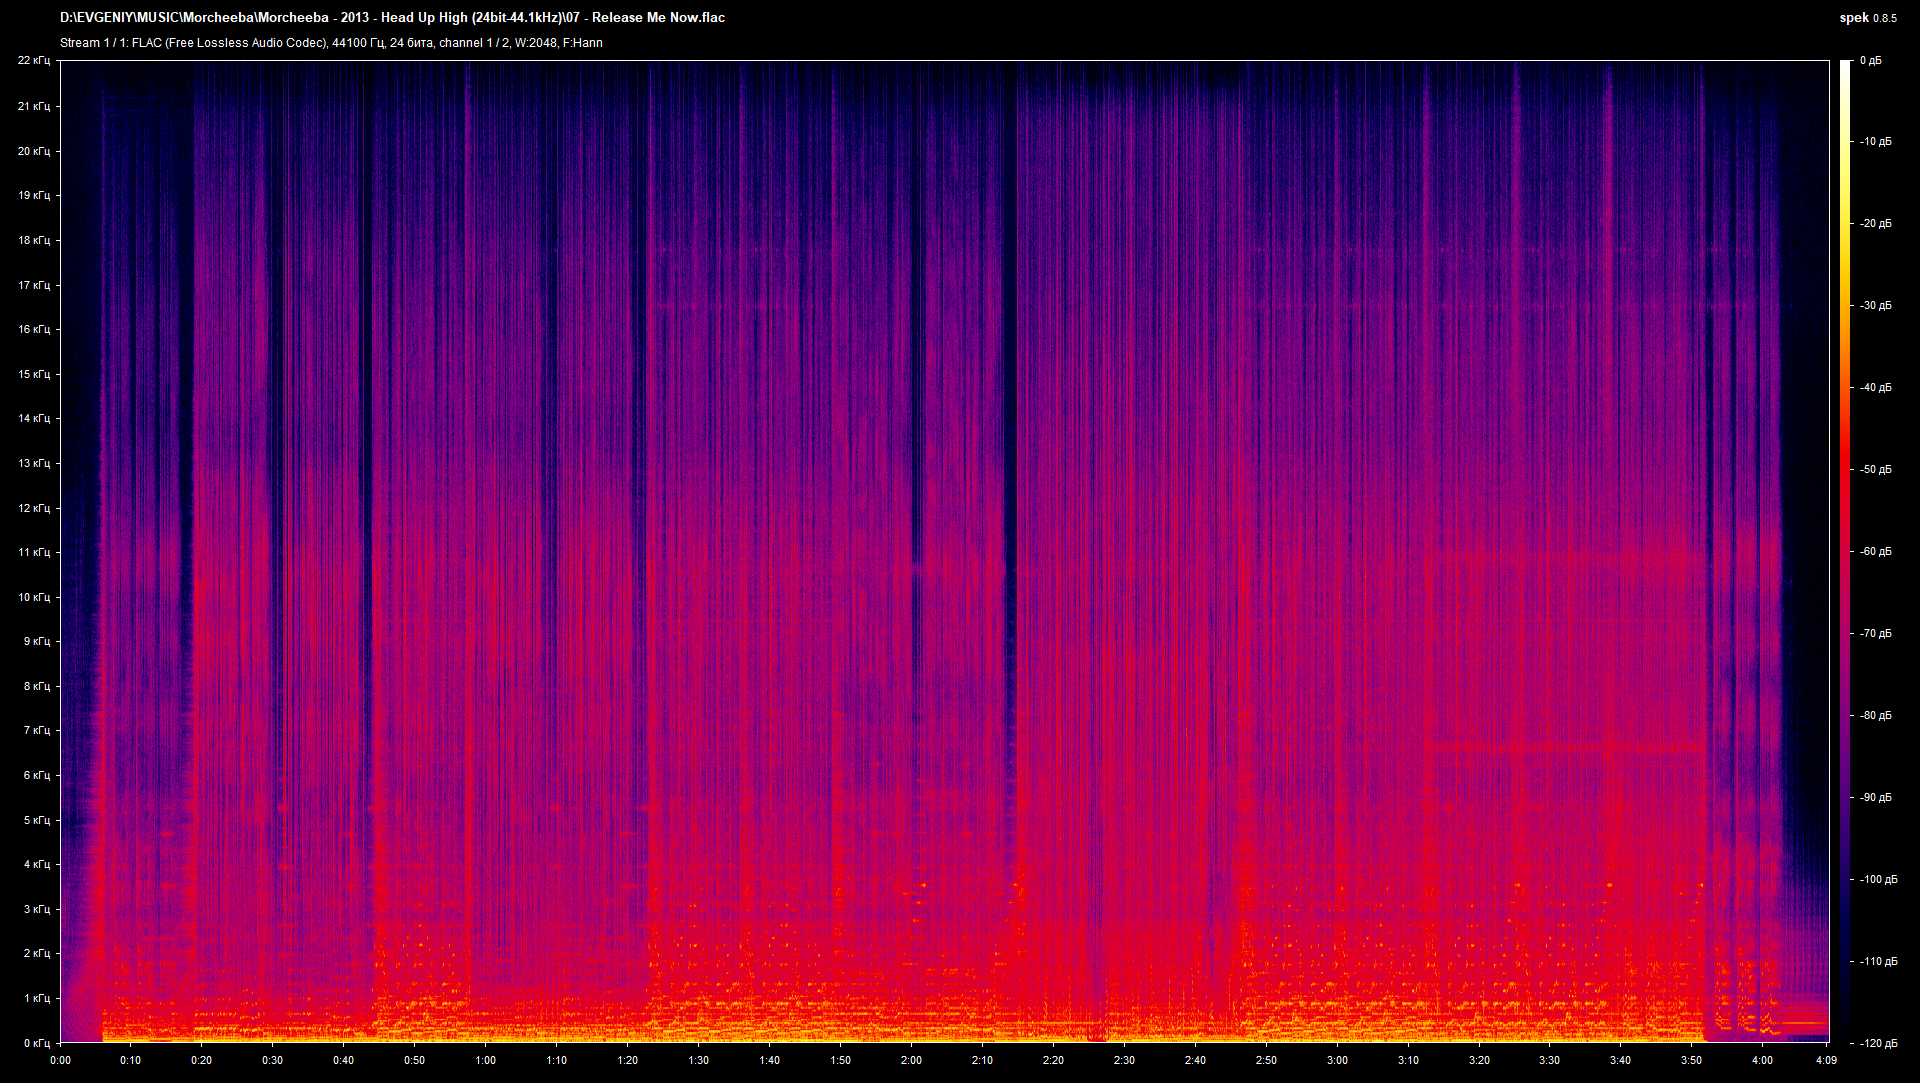
Task: Click the '16 кГц' frequency axis label
Action: click(x=34, y=329)
